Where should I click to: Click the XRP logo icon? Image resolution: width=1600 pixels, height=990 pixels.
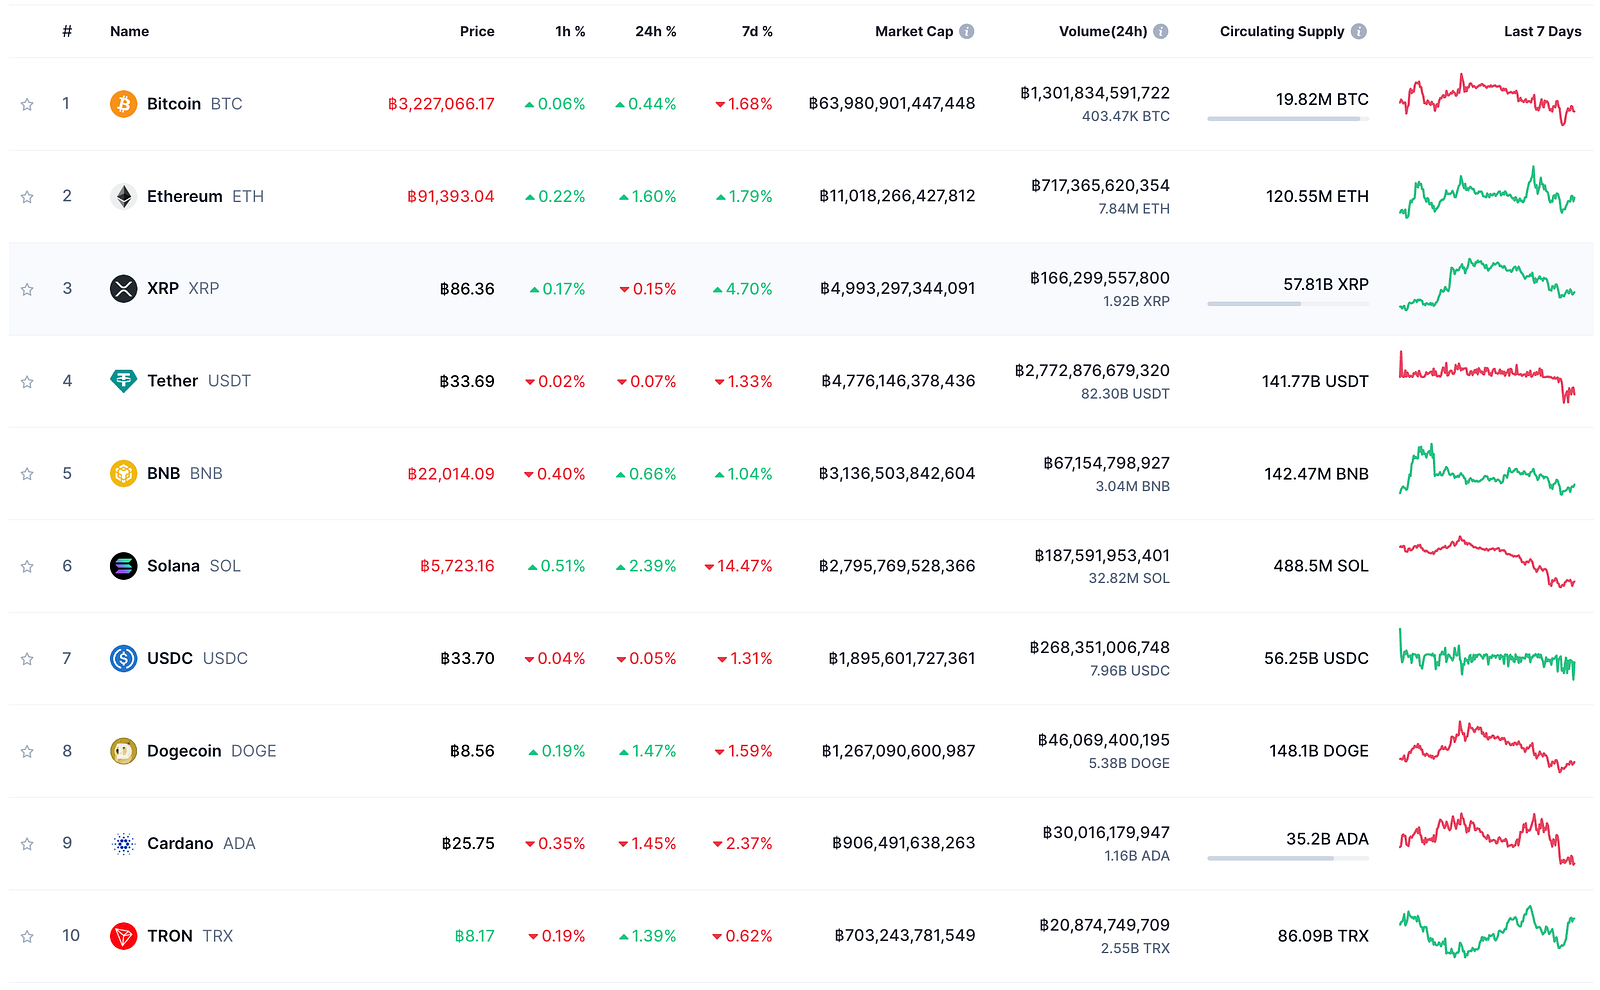pyautogui.click(x=123, y=289)
